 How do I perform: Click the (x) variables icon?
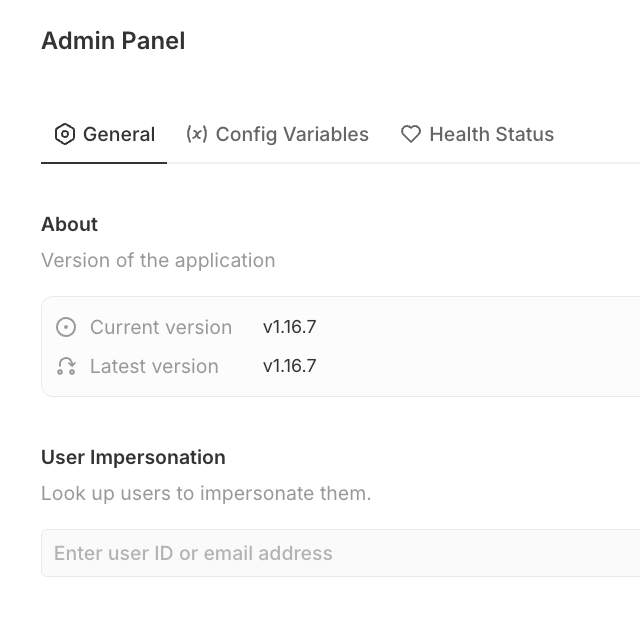pos(197,134)
